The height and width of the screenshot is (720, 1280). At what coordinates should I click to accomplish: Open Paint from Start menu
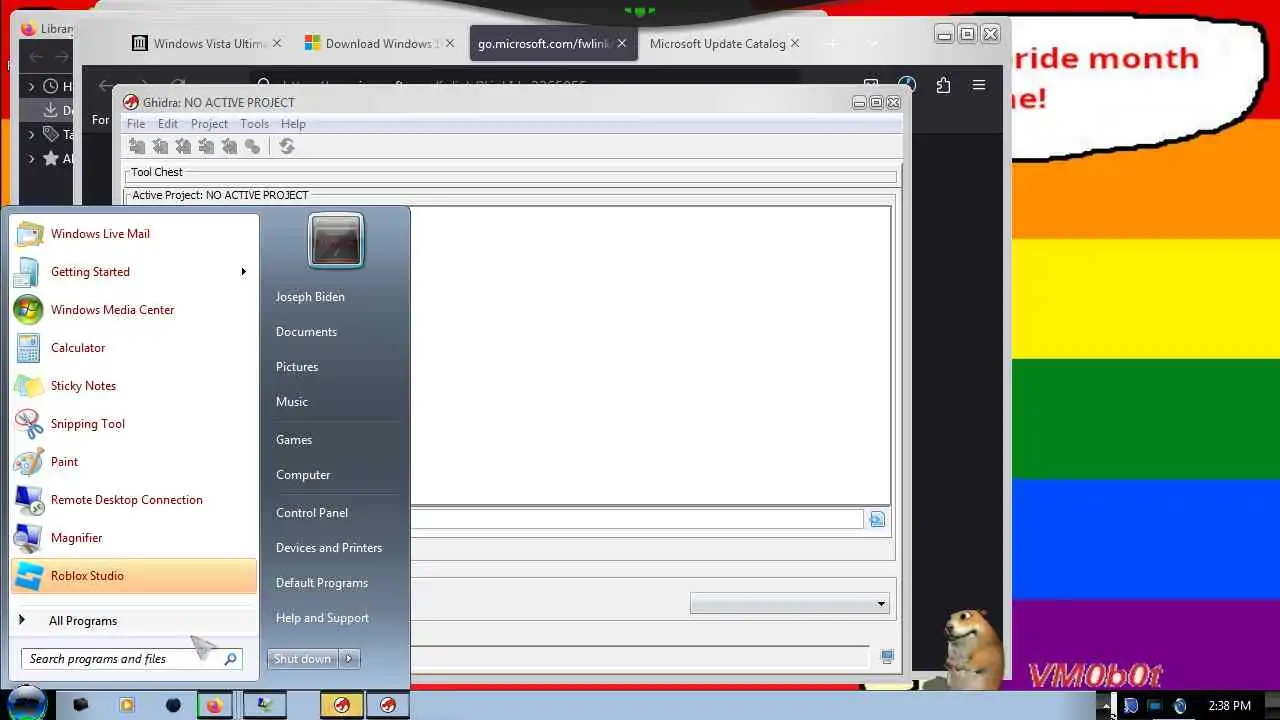[x=133, y=462]
